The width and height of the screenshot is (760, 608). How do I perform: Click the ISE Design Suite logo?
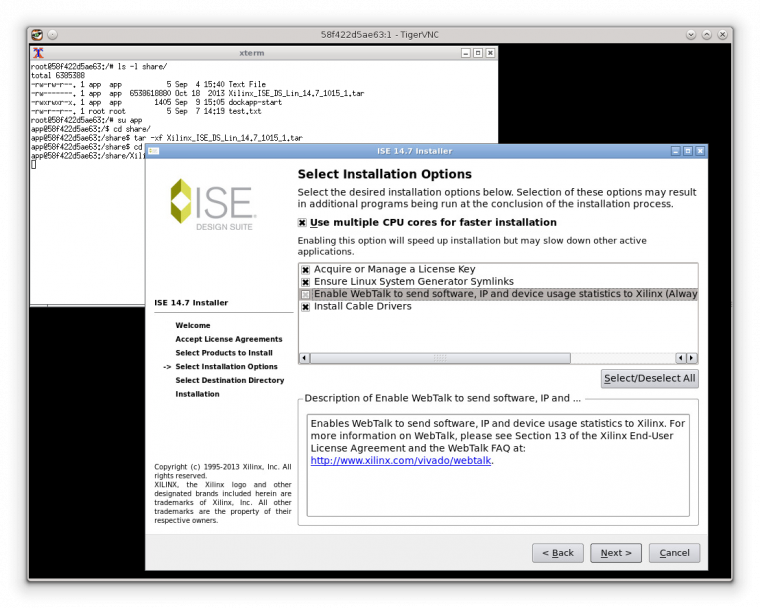pyautogui.click(x=212, y=205)
